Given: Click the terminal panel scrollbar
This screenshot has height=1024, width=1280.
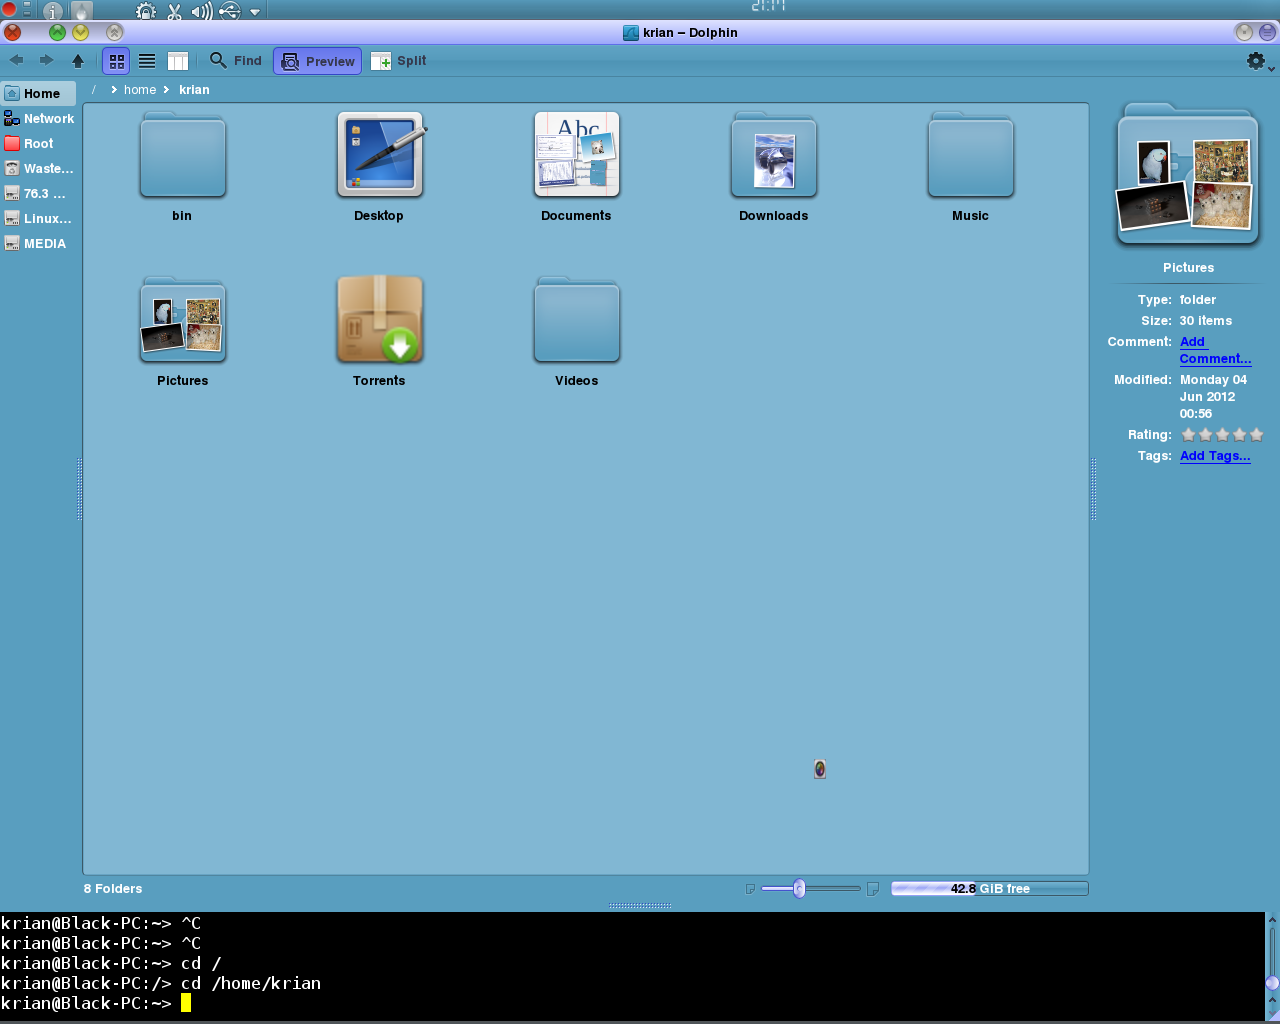Looking at the screenshot, I should (x=1272, y=966).
